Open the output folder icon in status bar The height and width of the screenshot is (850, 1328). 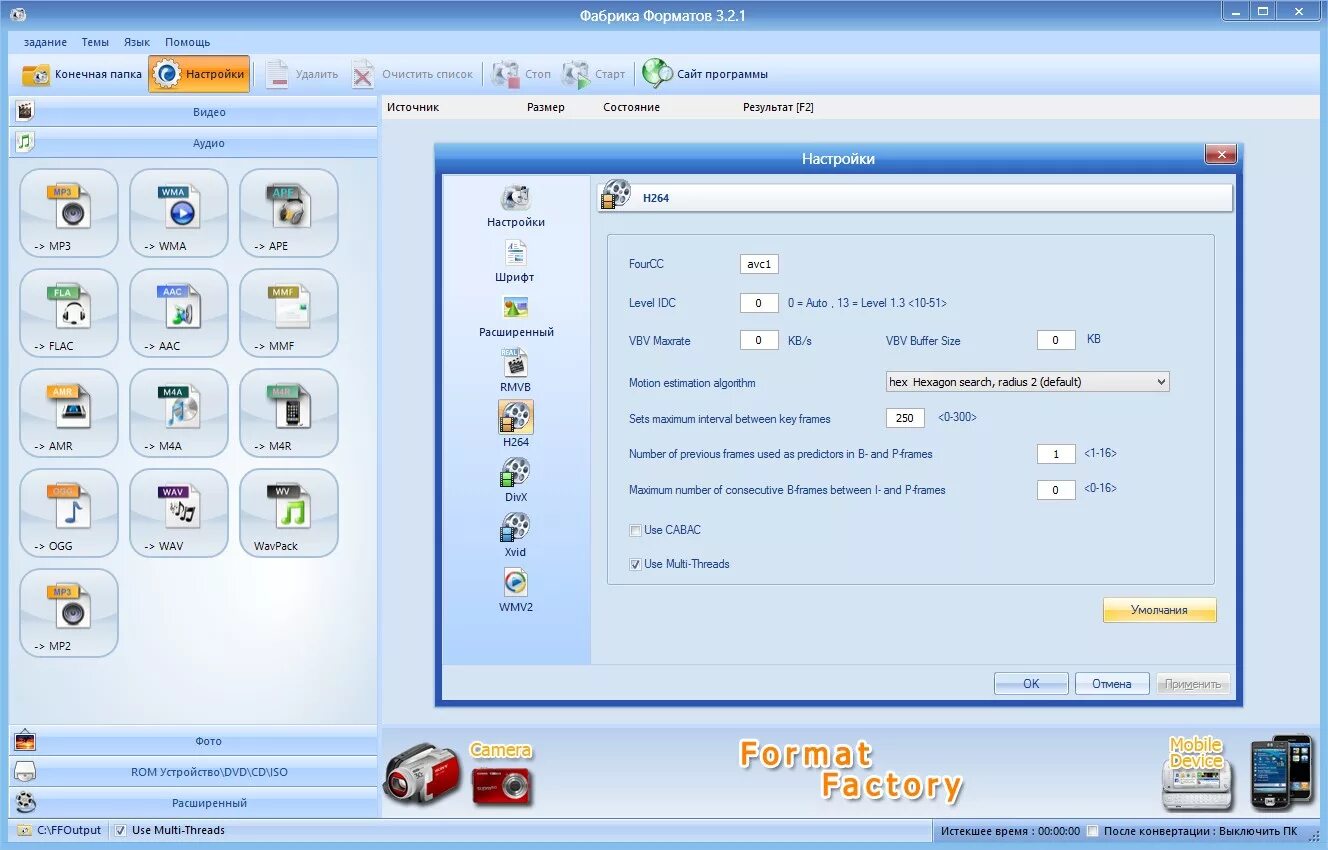[24, 830]
